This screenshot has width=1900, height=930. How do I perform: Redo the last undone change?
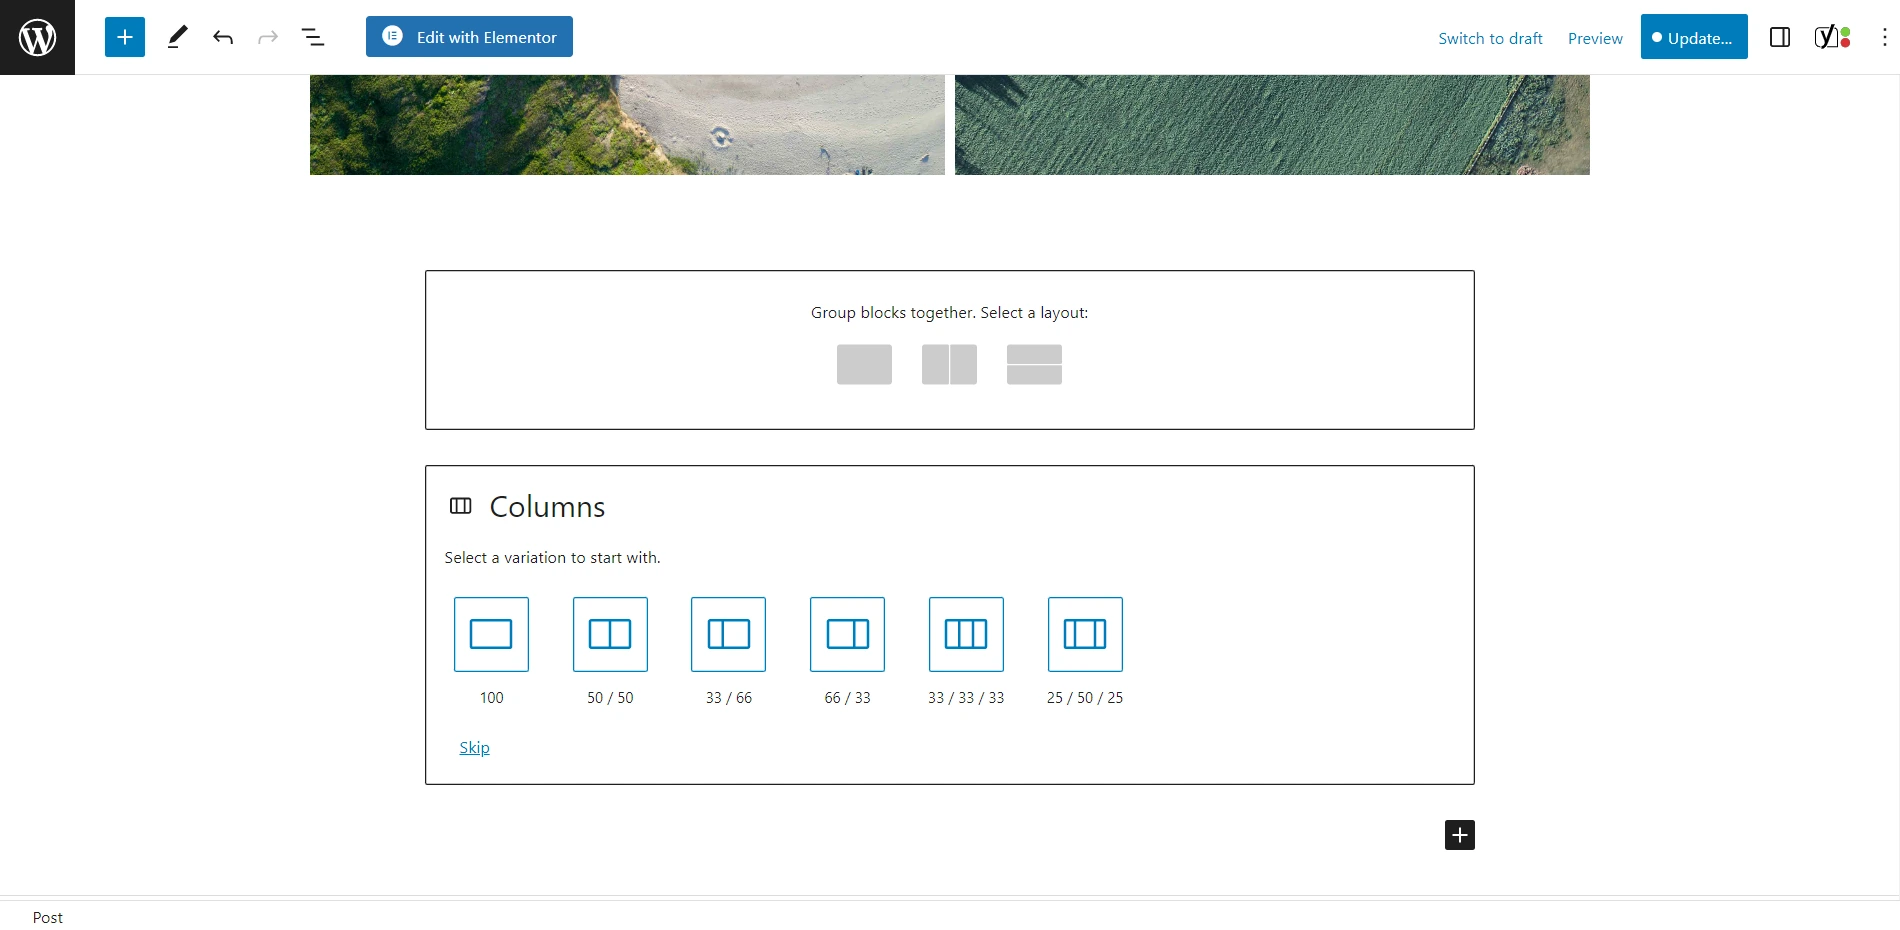pyautogui.click(x=267, y=38)
